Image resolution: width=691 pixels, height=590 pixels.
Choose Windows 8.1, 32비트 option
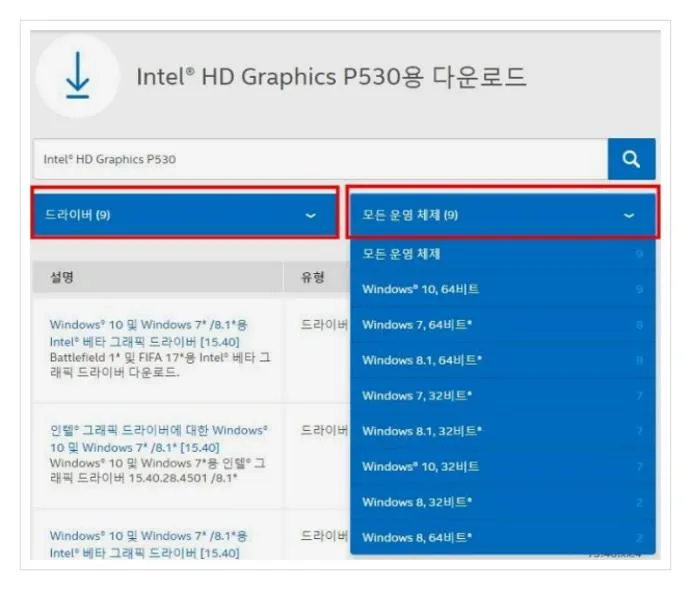point(502,431)
